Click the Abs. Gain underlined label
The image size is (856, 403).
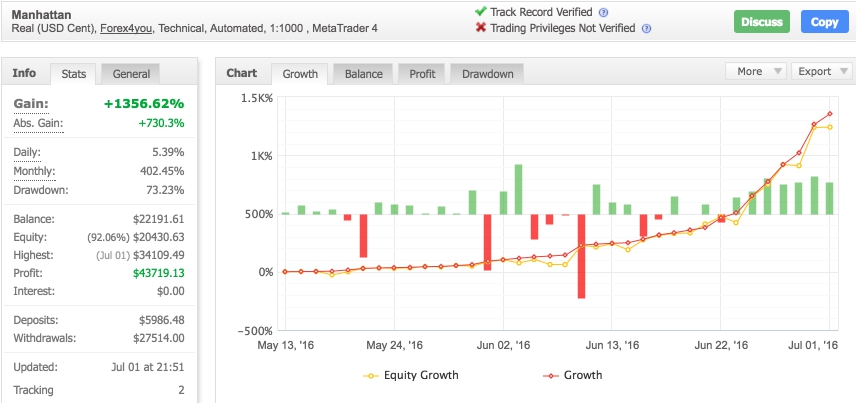37,123
